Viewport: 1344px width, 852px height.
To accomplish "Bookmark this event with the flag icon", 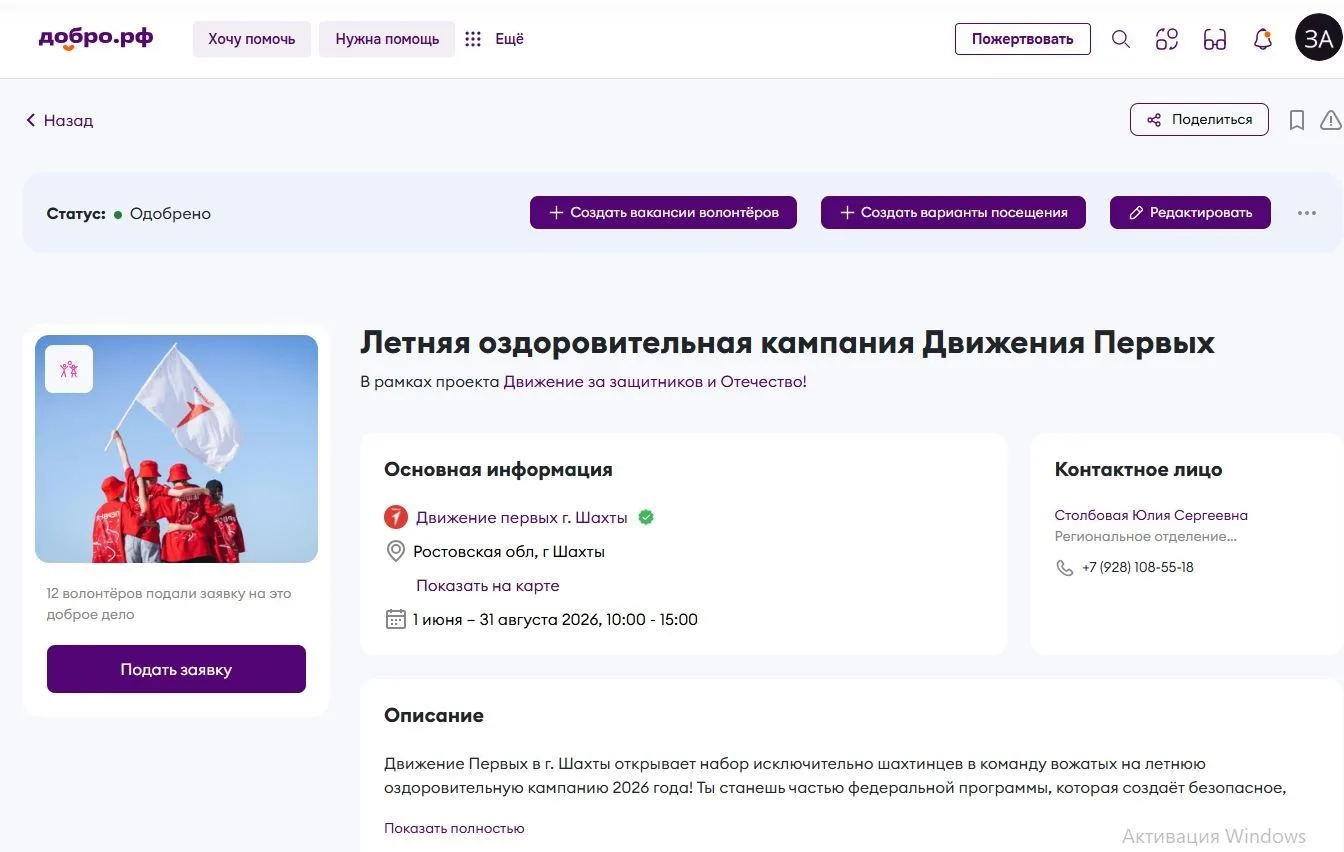I will [x=1297, y=120].
